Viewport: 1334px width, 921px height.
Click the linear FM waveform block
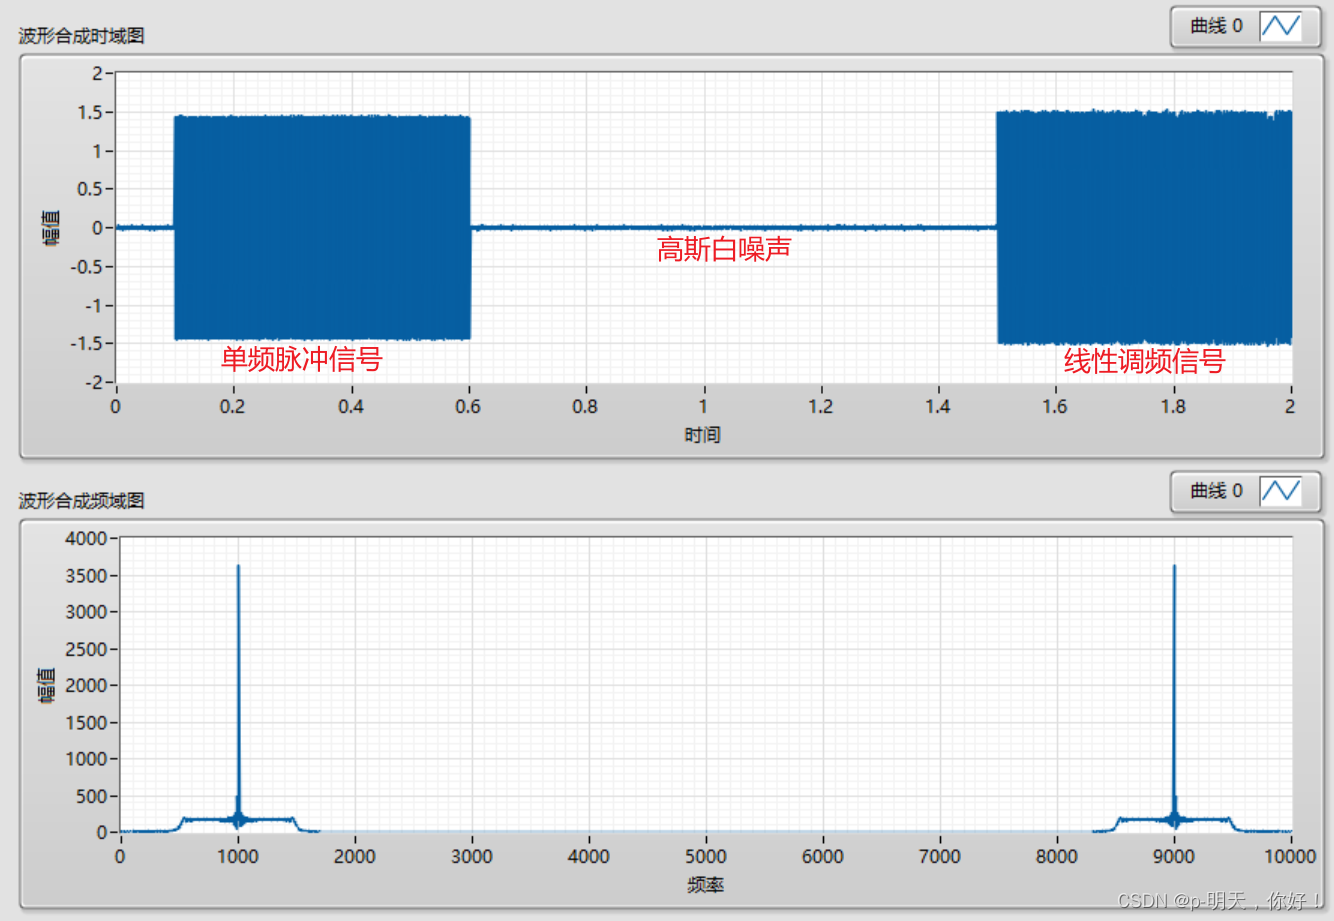(1144, 228)
